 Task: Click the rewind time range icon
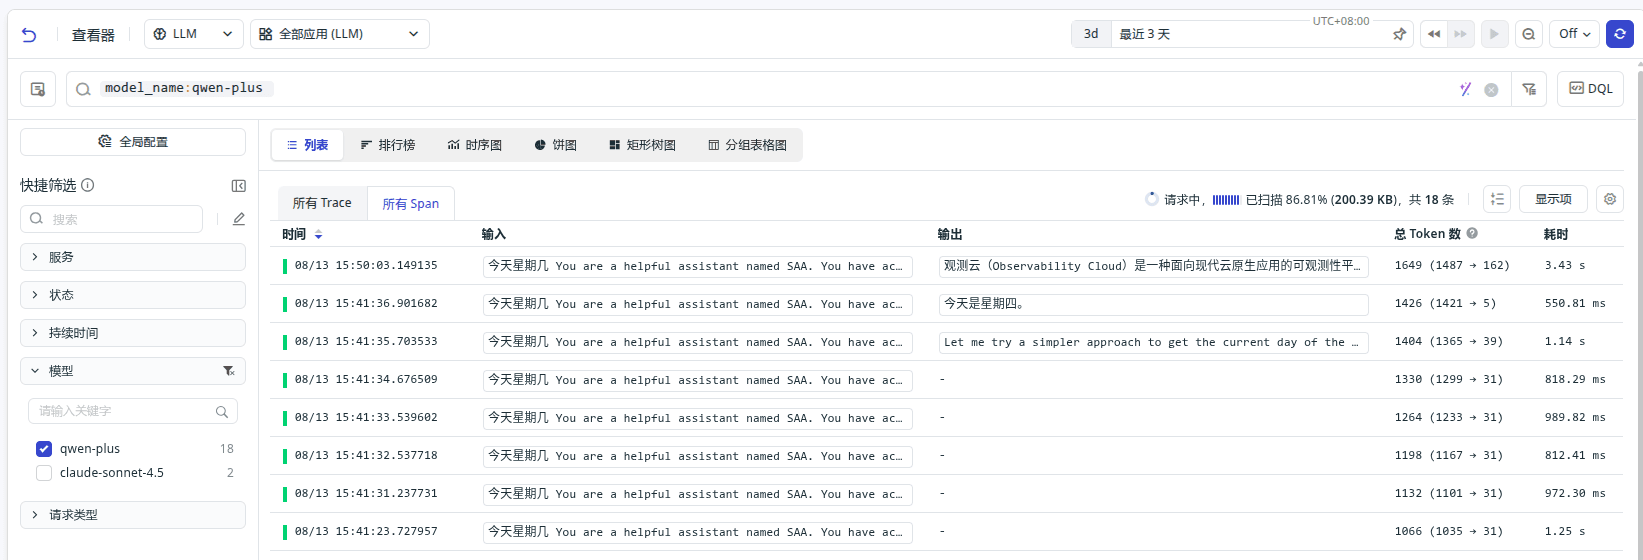1434,34
